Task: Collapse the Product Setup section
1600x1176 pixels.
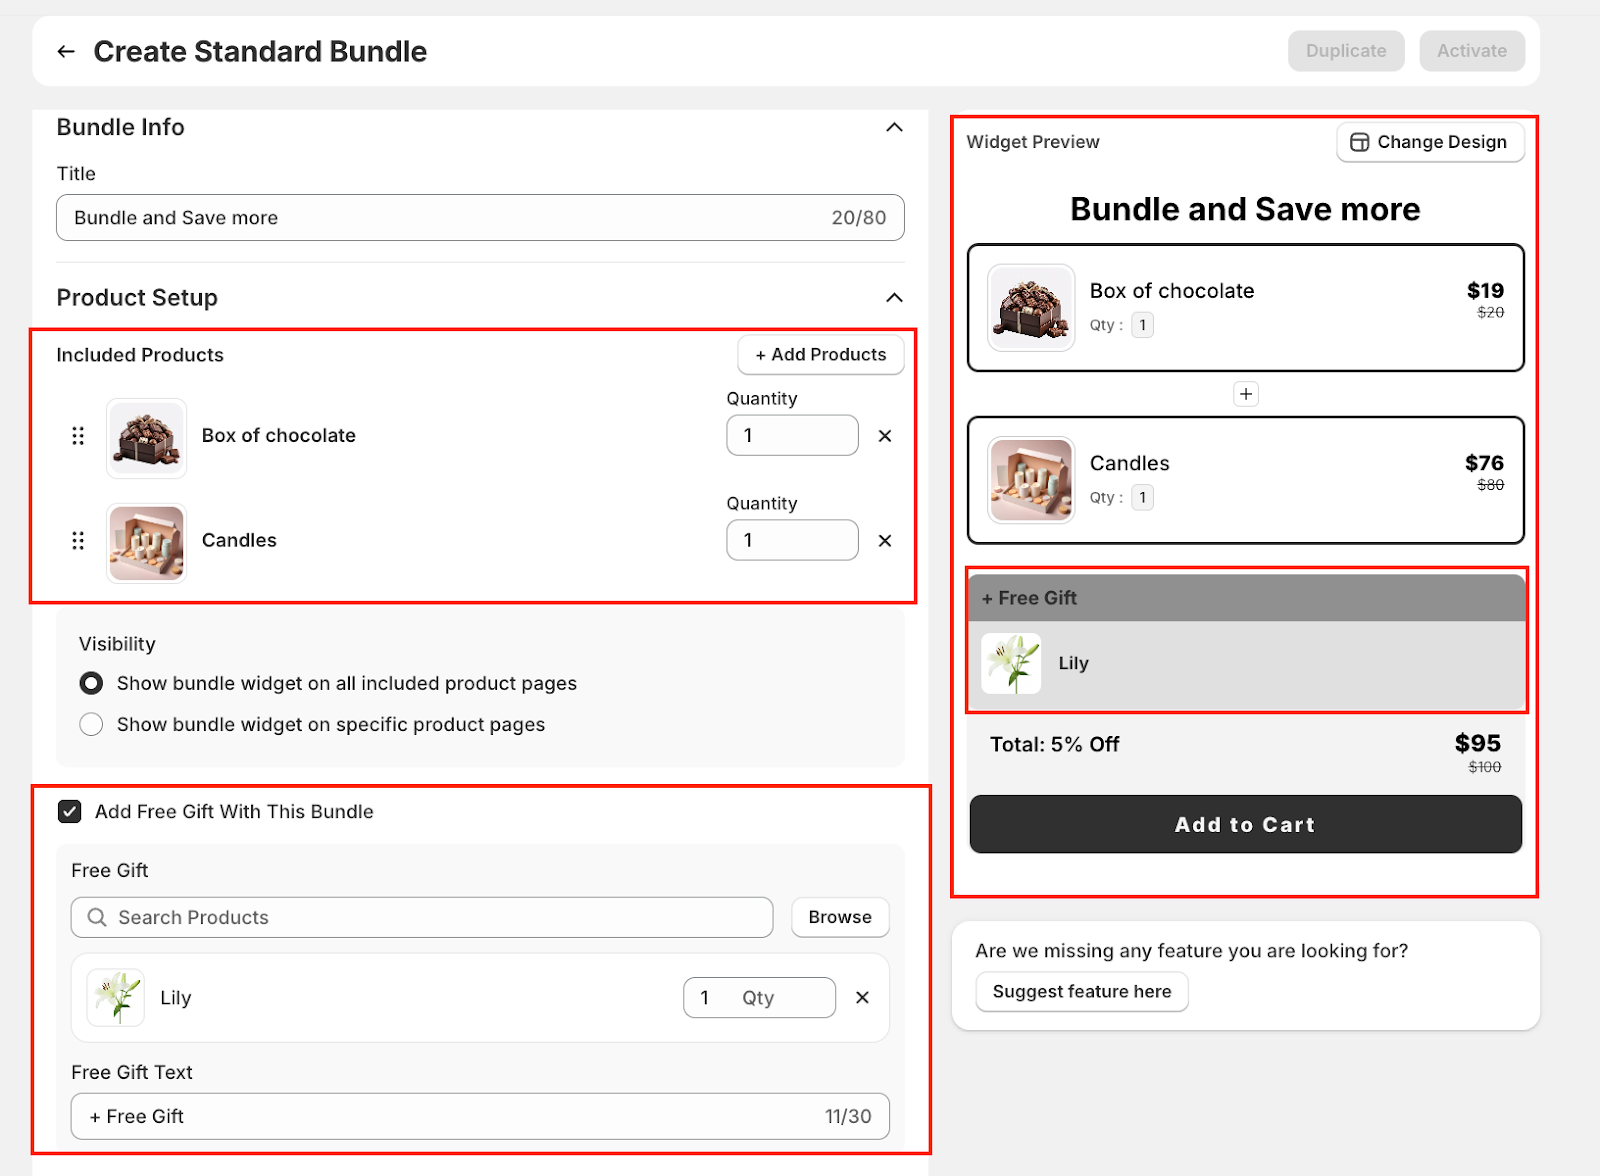Action: point(894,298)
